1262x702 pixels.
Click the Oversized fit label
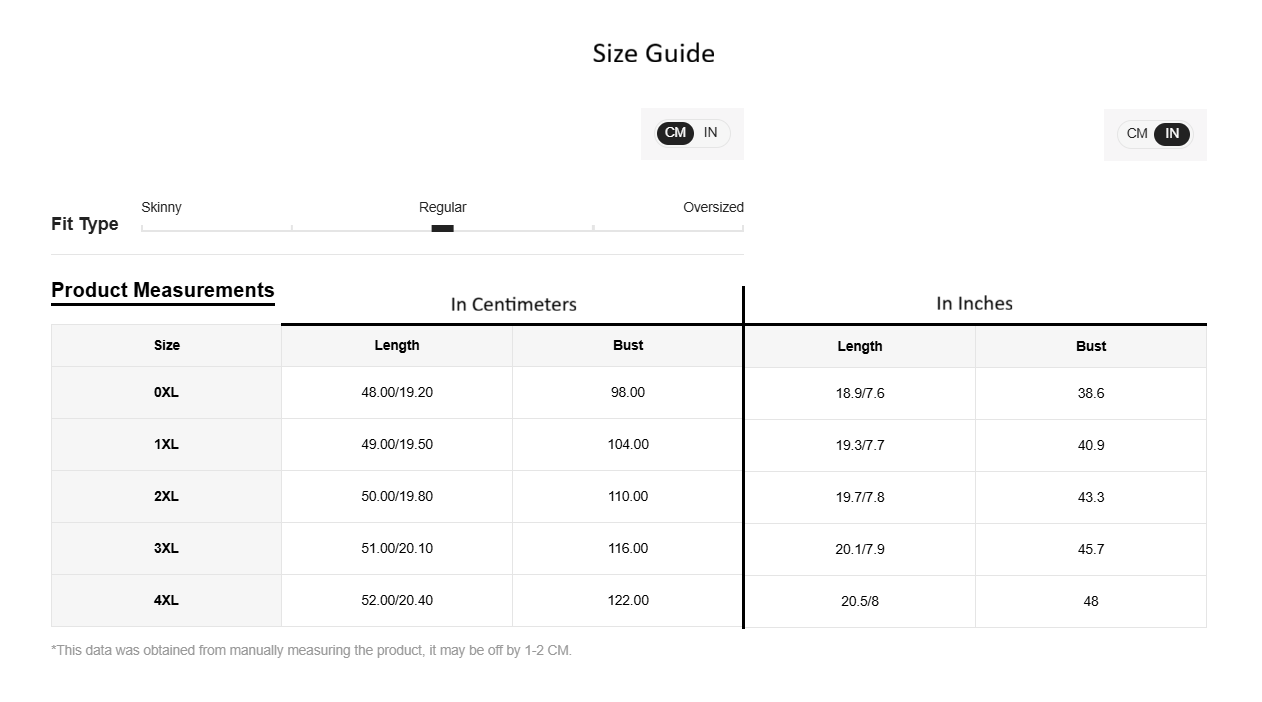click(x=713, y=207)
